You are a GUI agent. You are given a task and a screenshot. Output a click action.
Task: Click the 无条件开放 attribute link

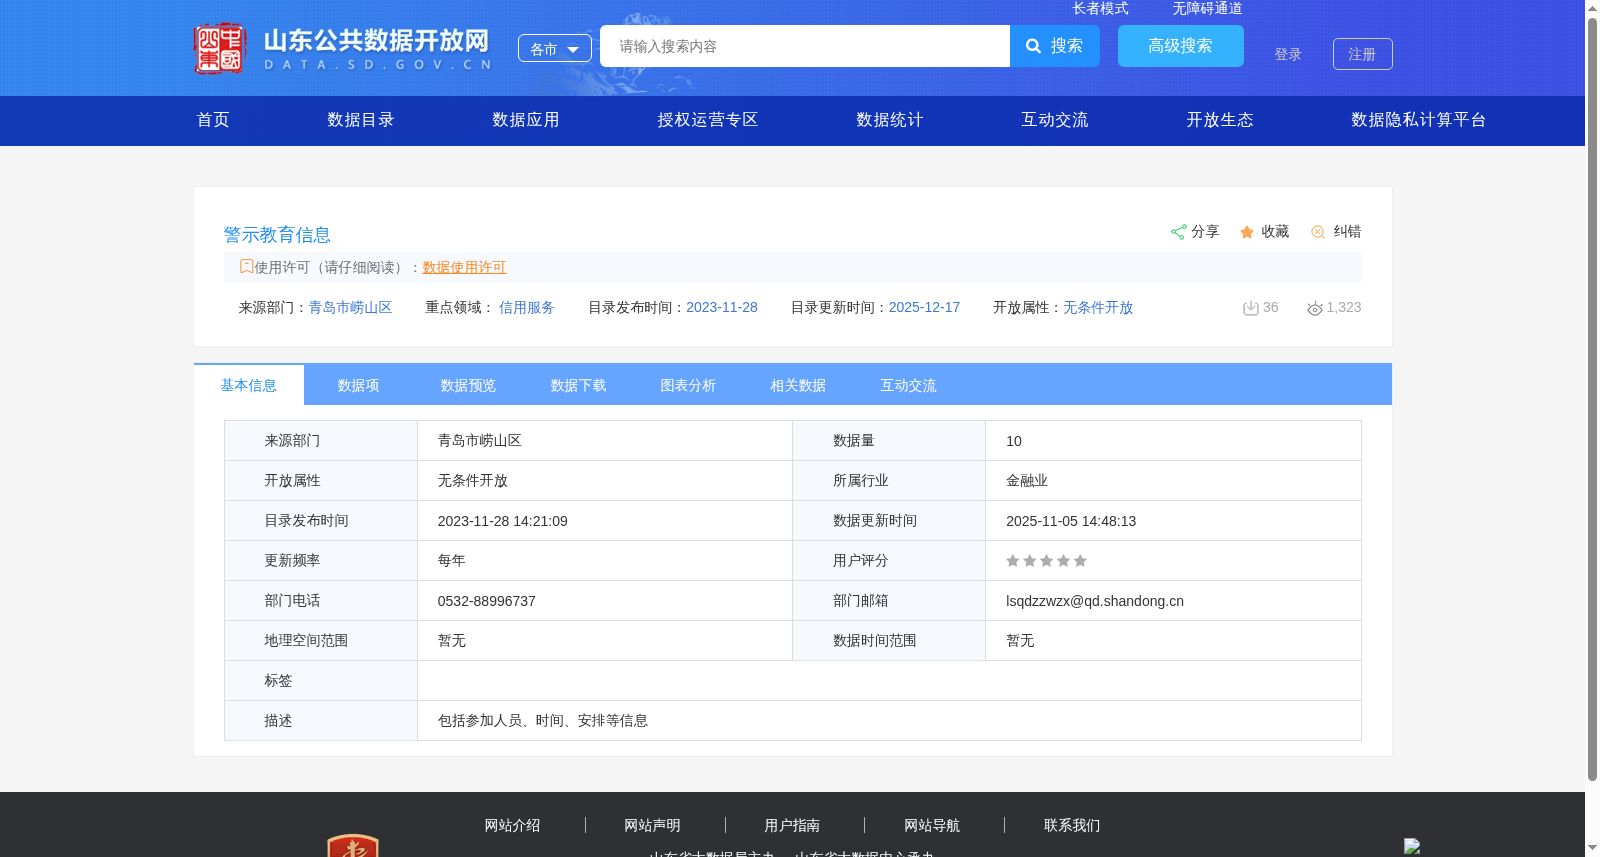[1098, 308]
